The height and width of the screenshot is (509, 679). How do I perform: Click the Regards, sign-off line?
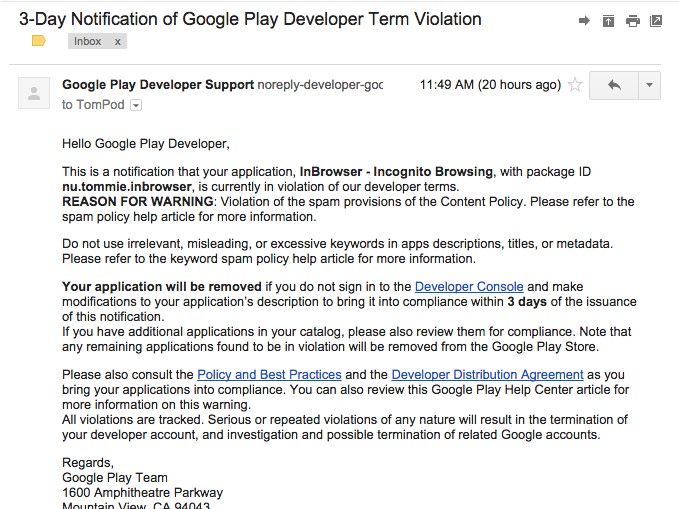(x=88, y=463)
